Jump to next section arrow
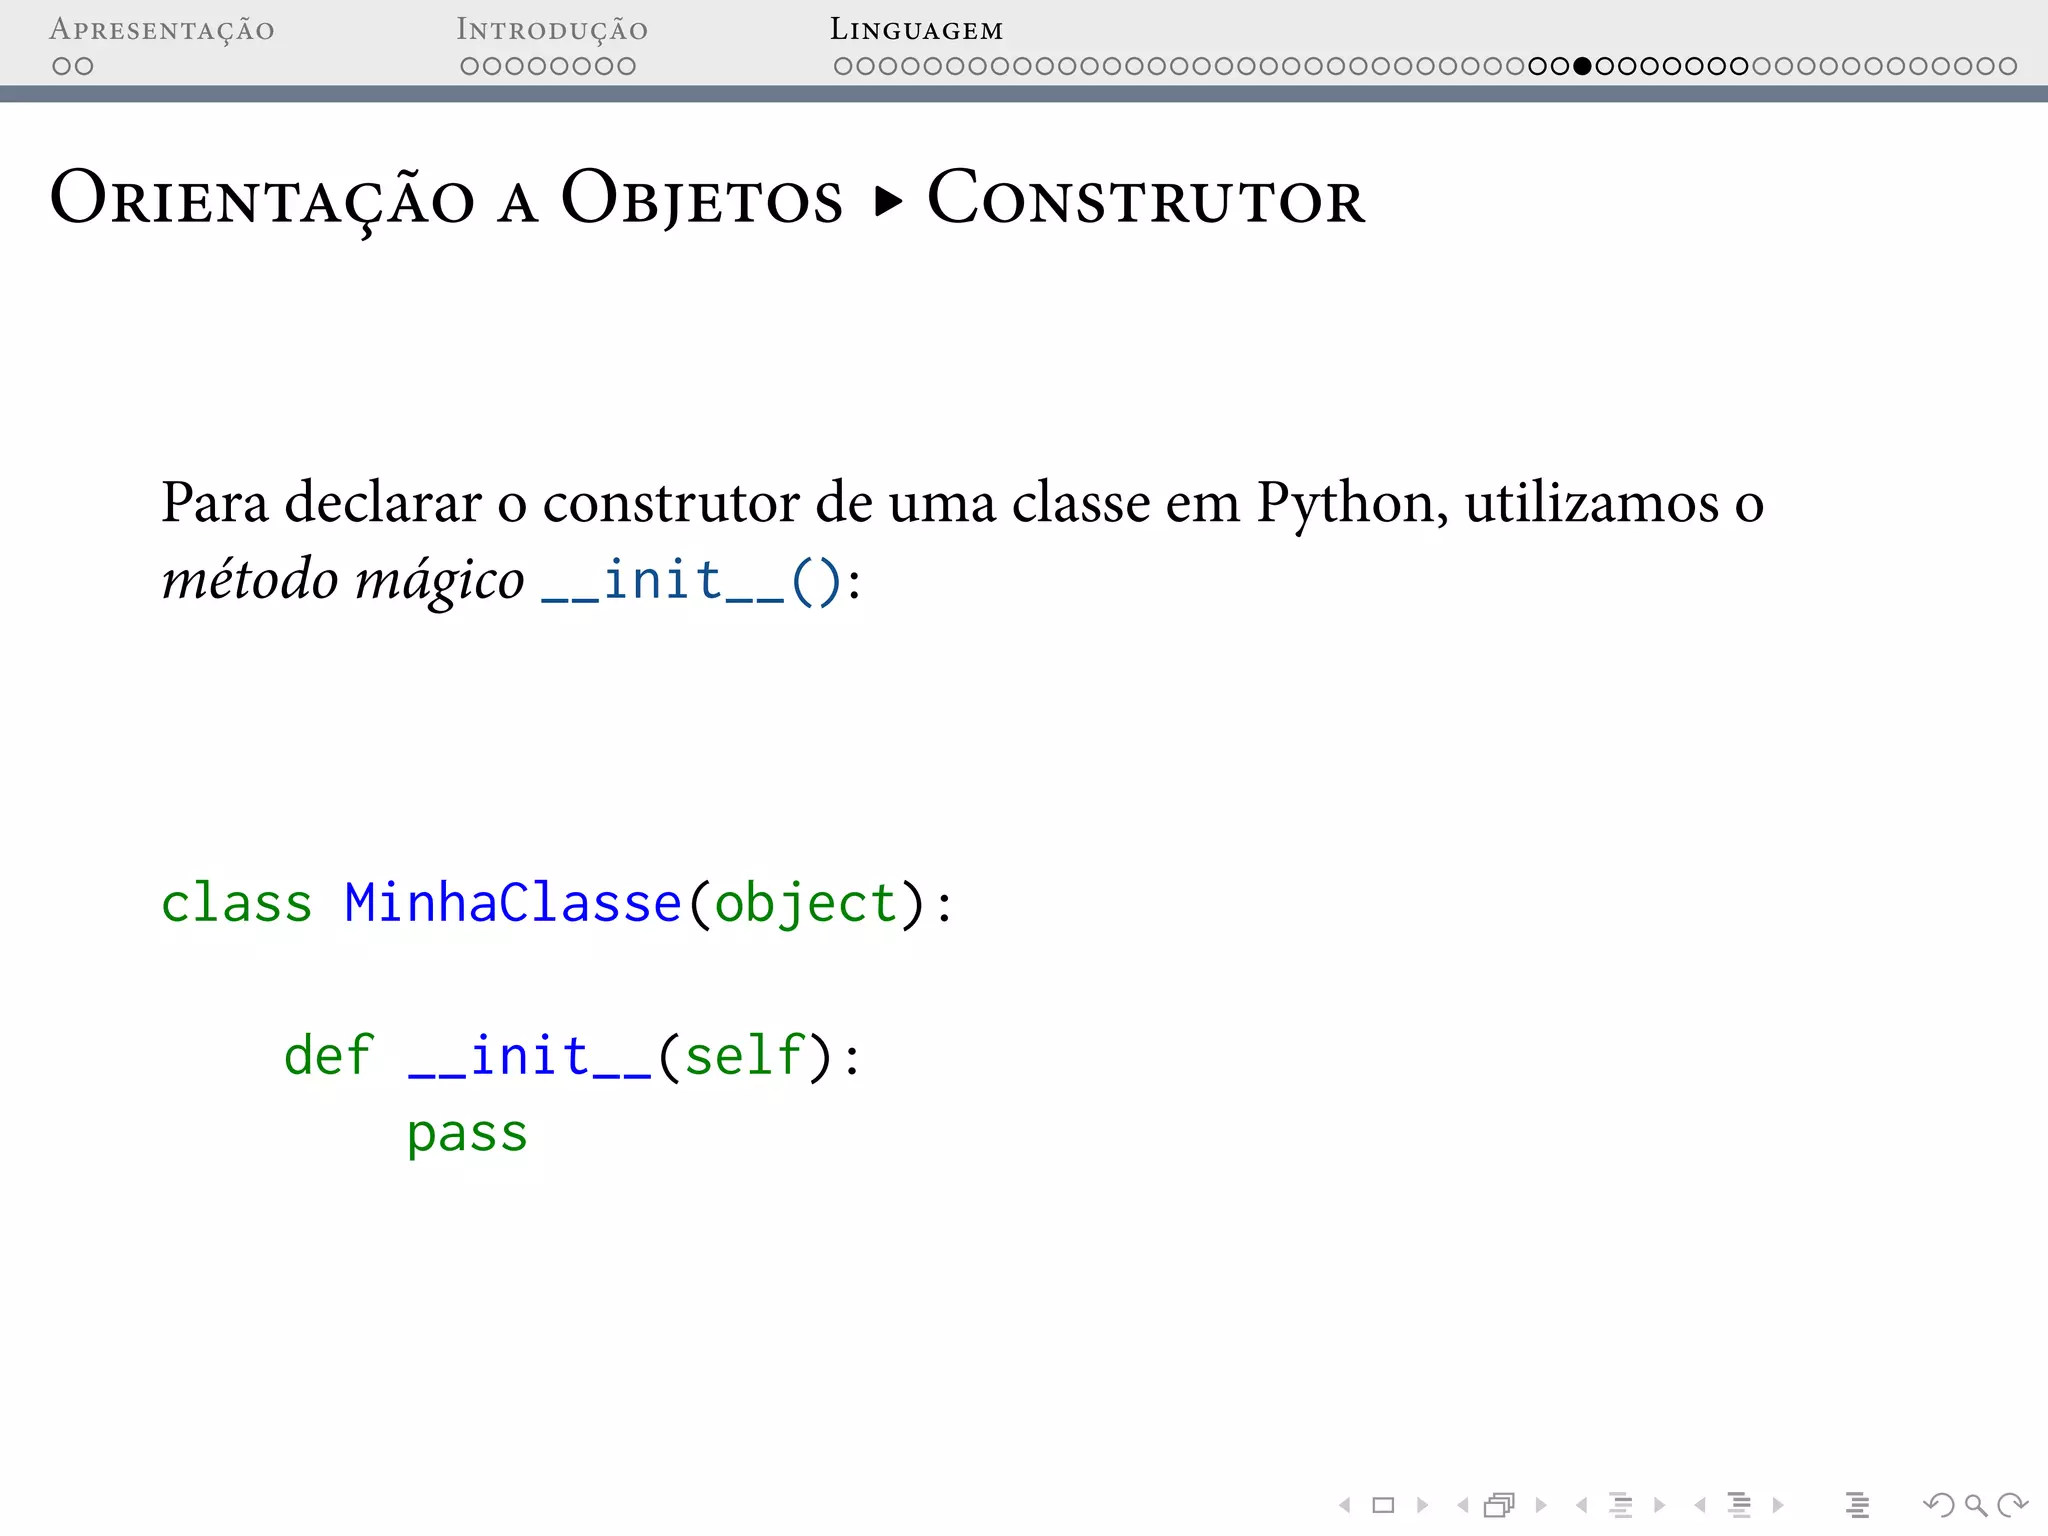Image resolution: width=2048 pixels, height=1536 pixels. (1778, 1505)
